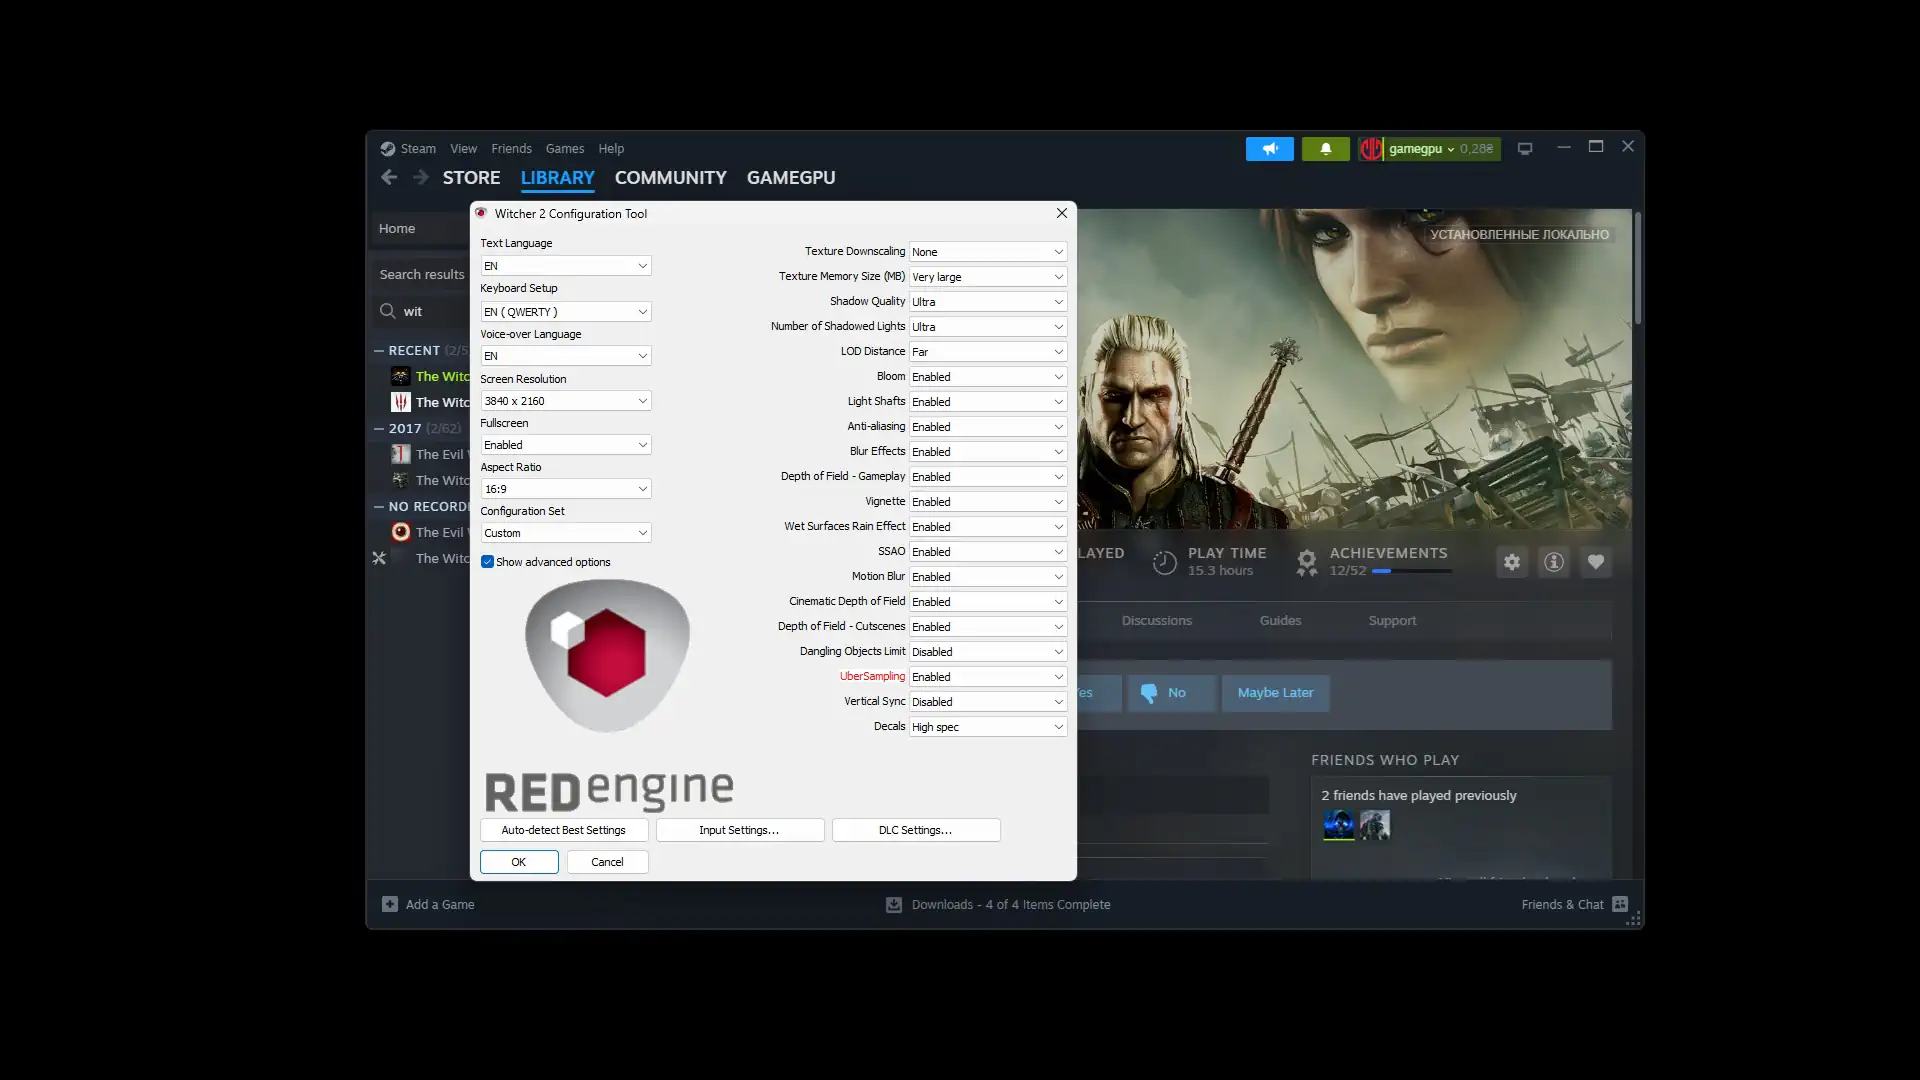The width and height of the screenshot is (1920, 1080).
Task: Change UberSampling dropdown setting
Action: [x=987, y=677]
